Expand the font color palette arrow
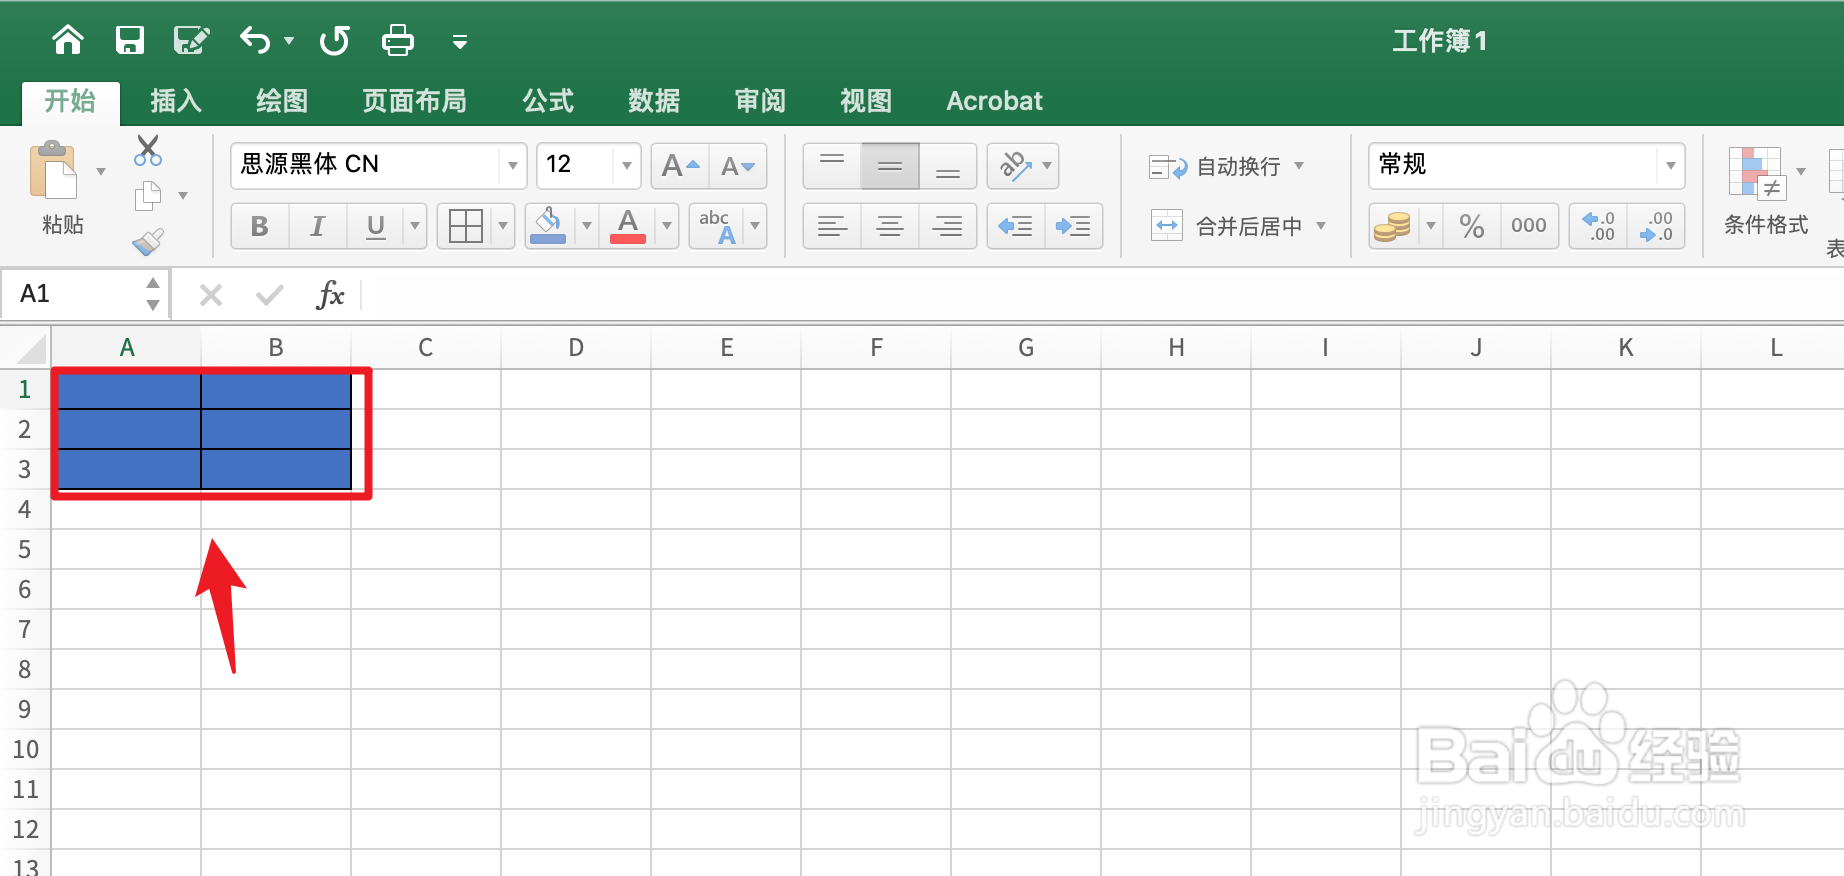The image size is (1844, 876). click(667, 226)
